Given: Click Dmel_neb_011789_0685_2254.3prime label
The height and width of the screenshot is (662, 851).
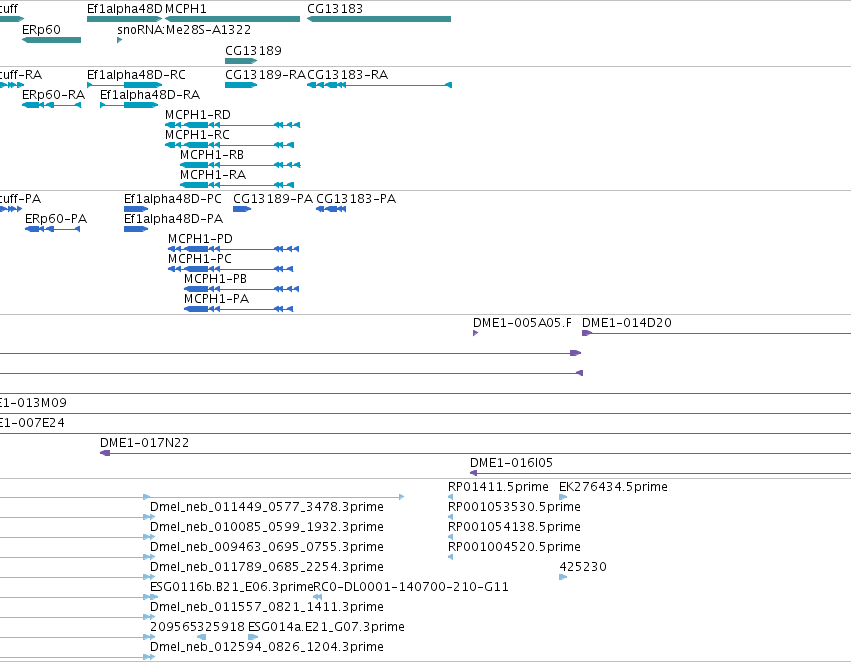Looking at the screenshot, I should [x=266, y=567].
